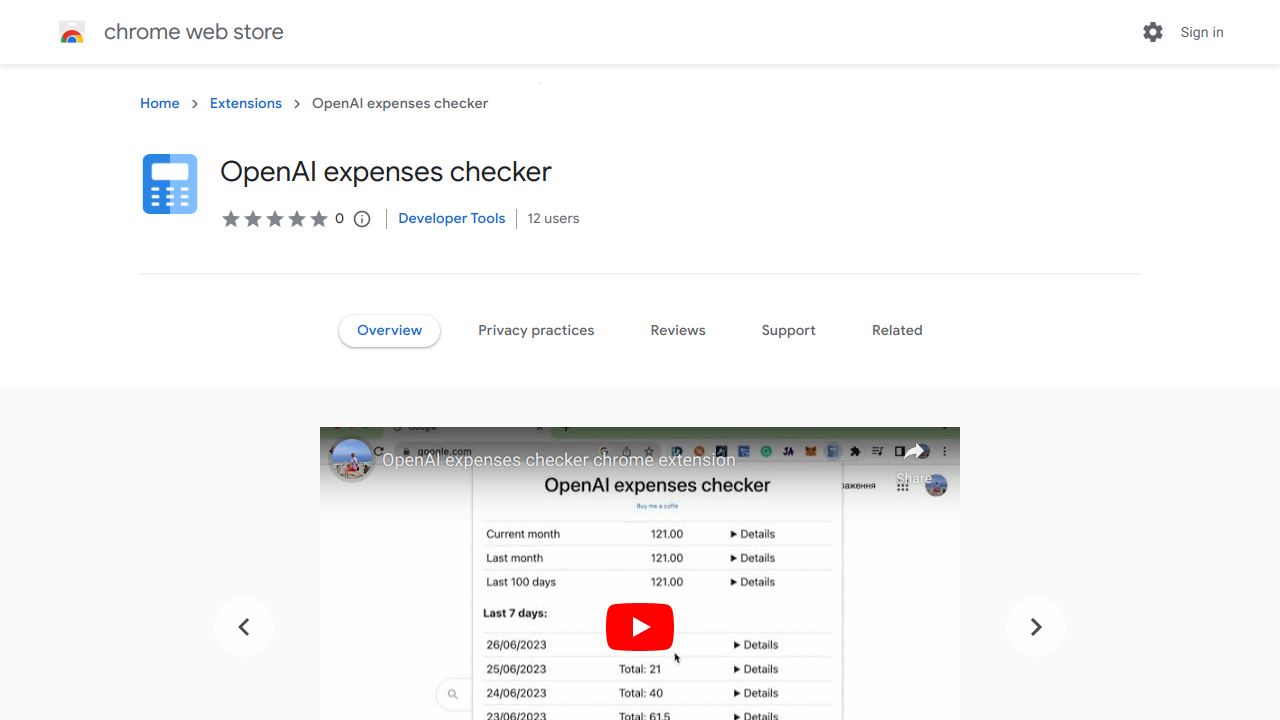Click the Sign in link
The height and width of the screenshot is (720, 1280).
[x=1202, y=32]
